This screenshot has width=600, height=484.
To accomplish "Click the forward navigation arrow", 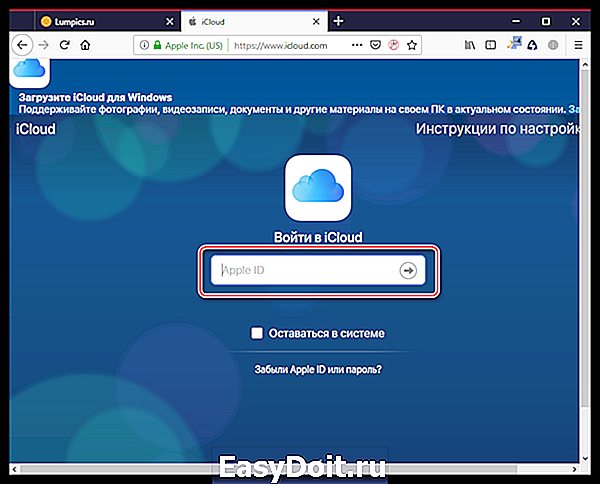I will coord(44,45).
